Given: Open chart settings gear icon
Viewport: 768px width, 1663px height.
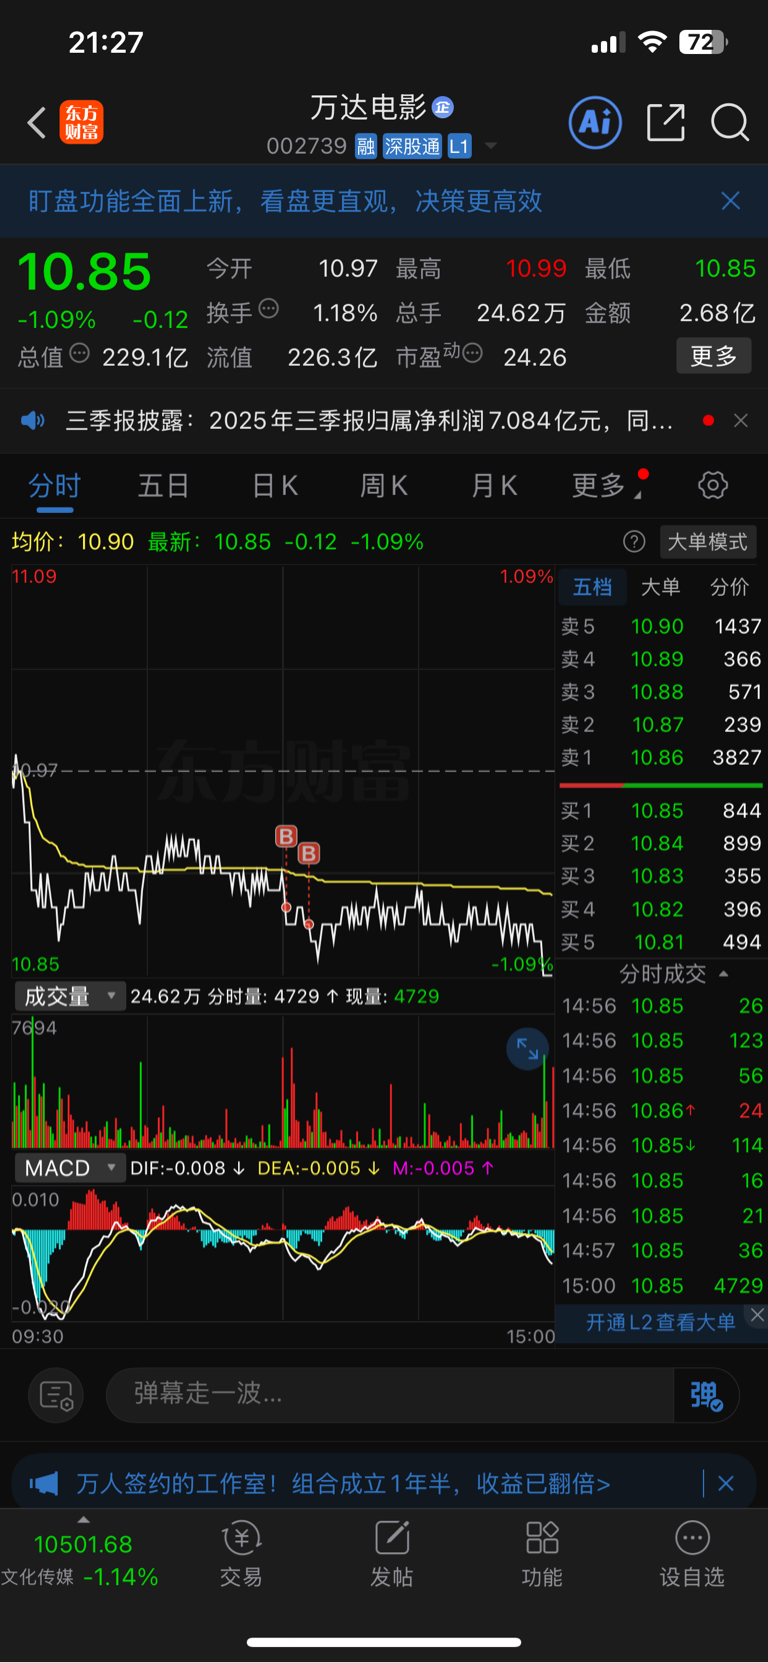Looking at the screenshot, I should 713,486.
